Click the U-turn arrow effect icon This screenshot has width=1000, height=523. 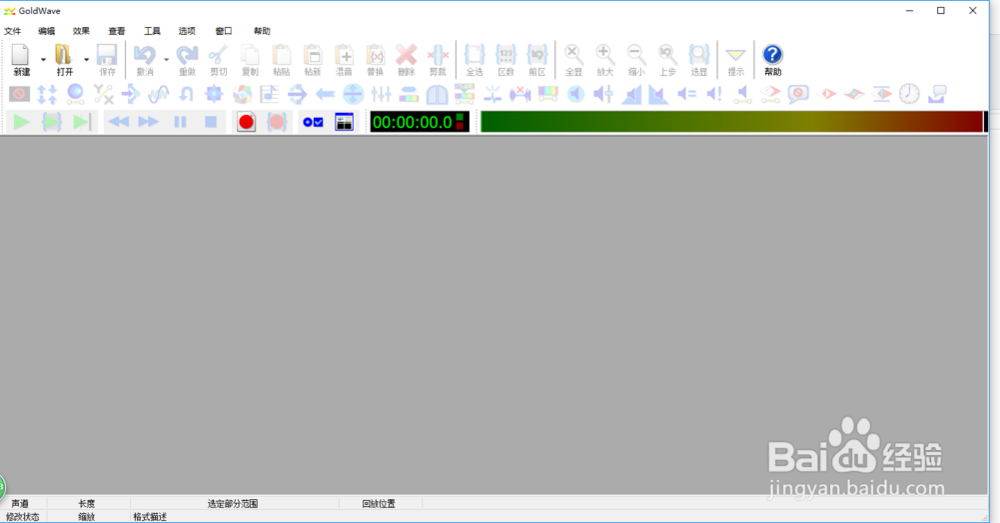tap(186, 94)
